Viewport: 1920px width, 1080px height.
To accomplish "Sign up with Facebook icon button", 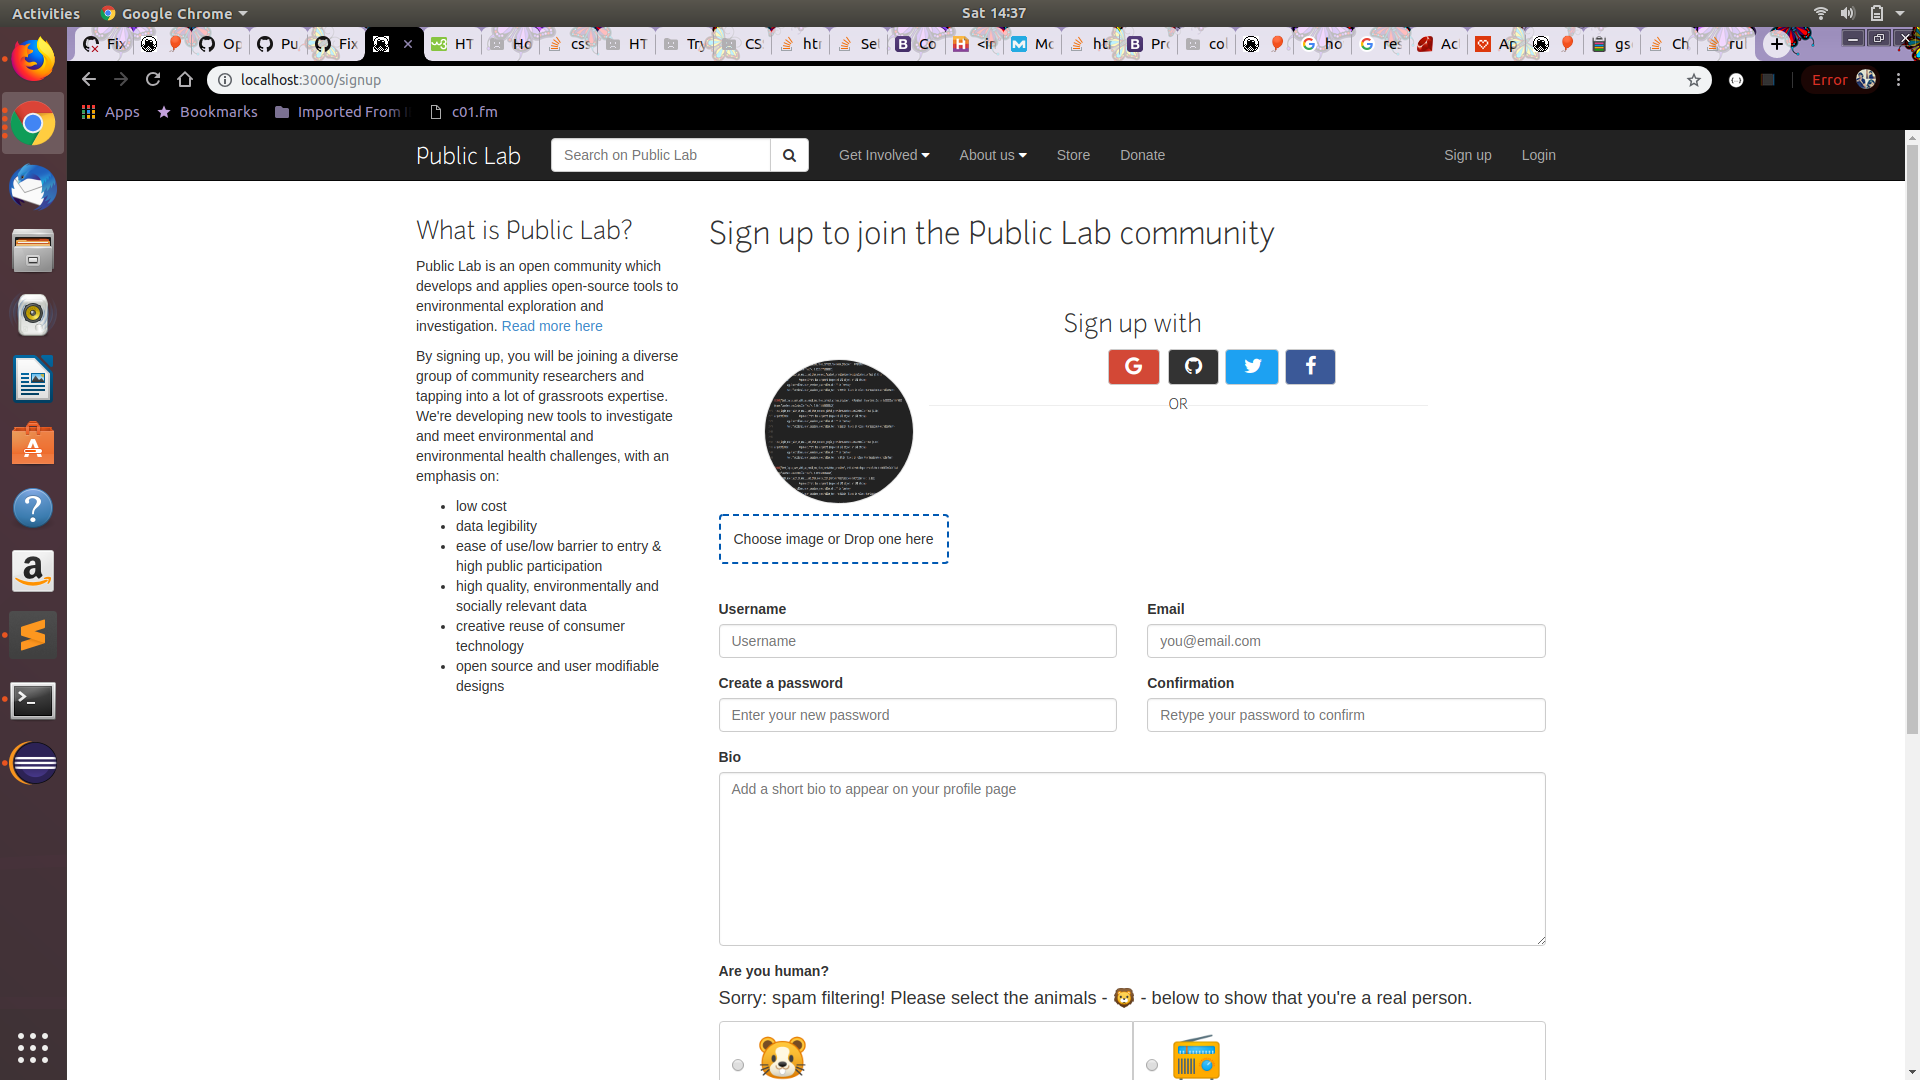I will point(1310,367).
